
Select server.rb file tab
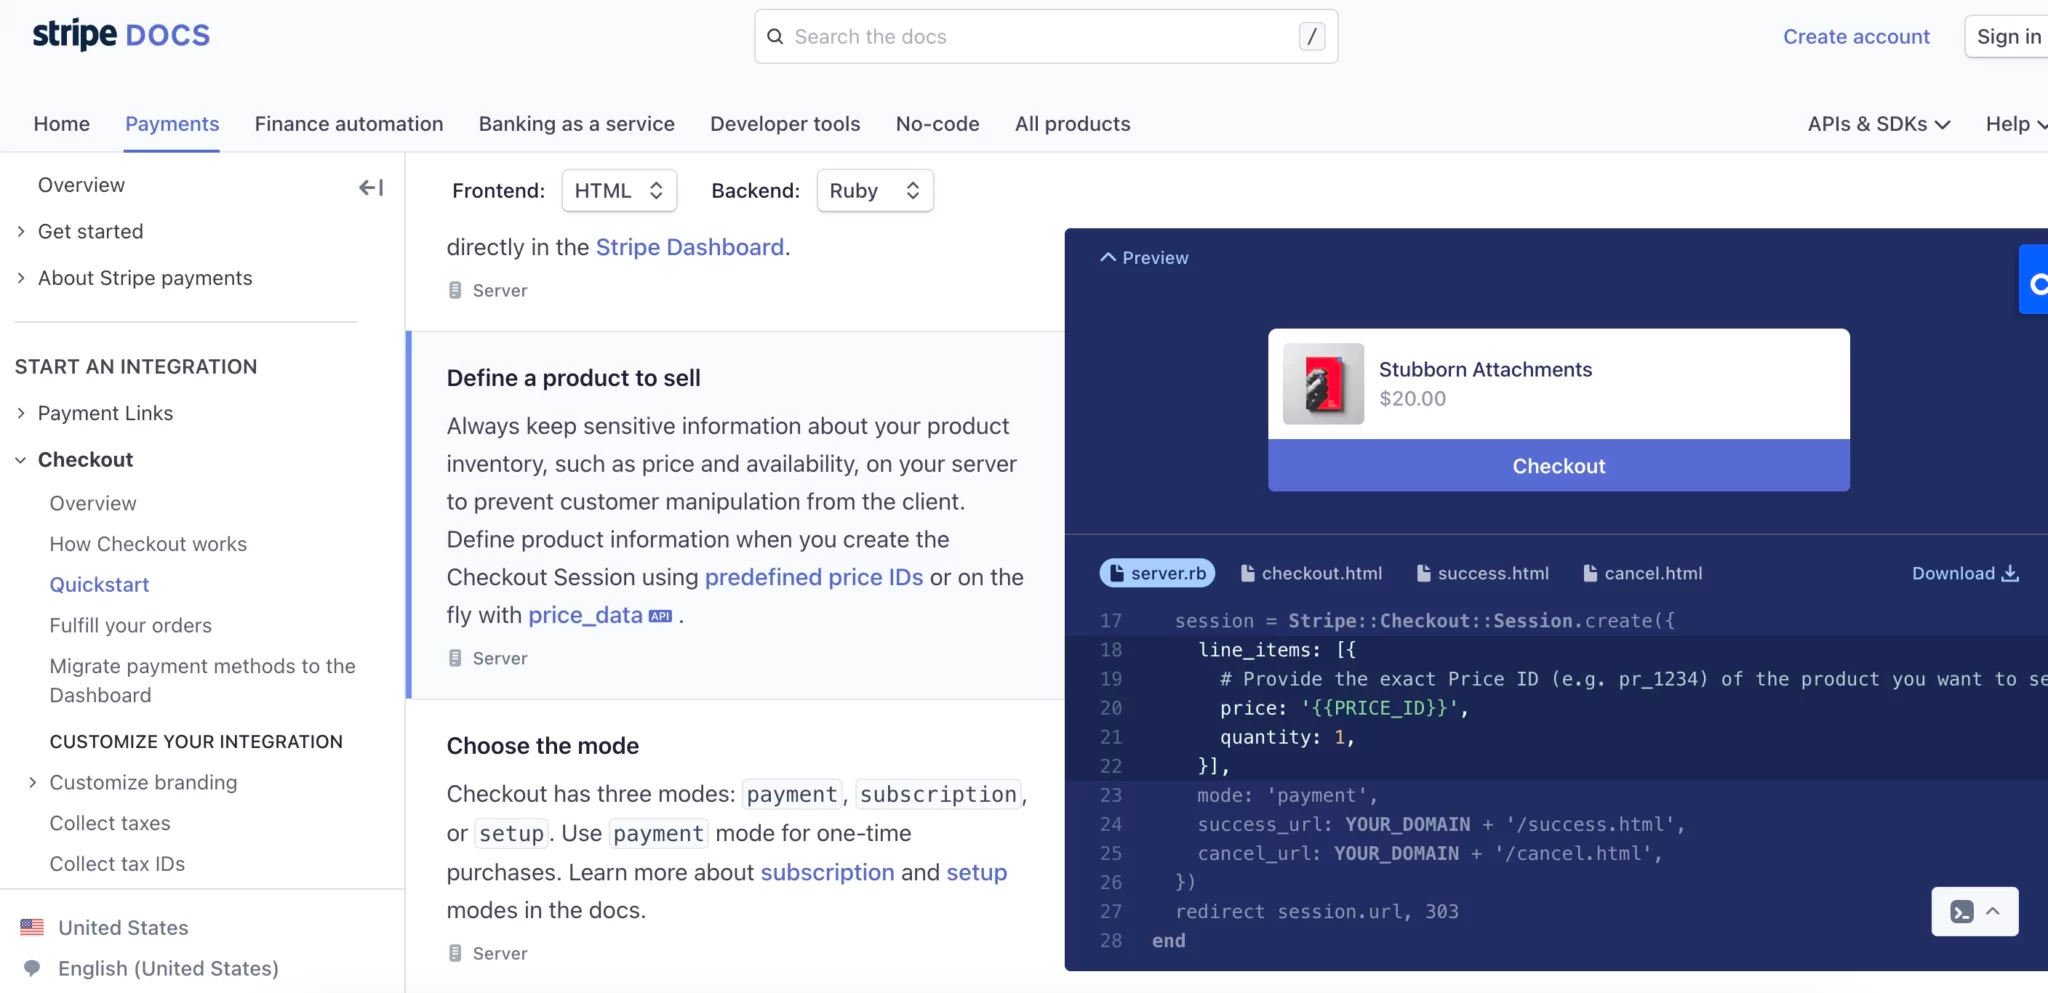tap(1158, 573)
